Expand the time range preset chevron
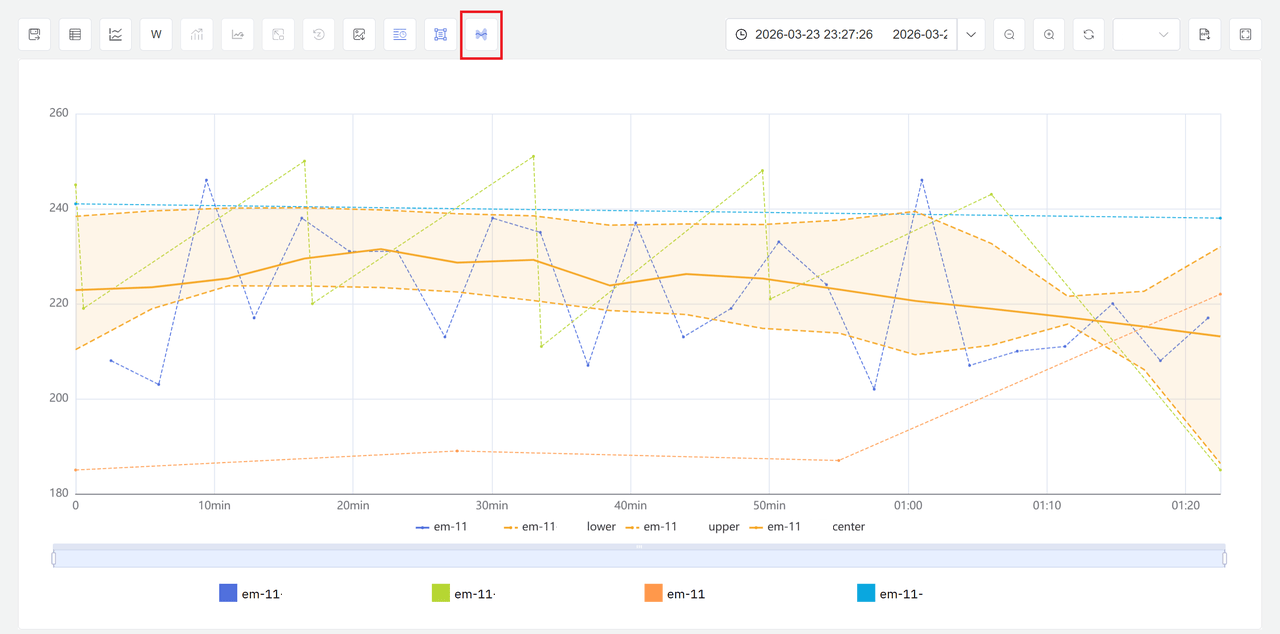 pyautogui.click(x=971, y=35)
